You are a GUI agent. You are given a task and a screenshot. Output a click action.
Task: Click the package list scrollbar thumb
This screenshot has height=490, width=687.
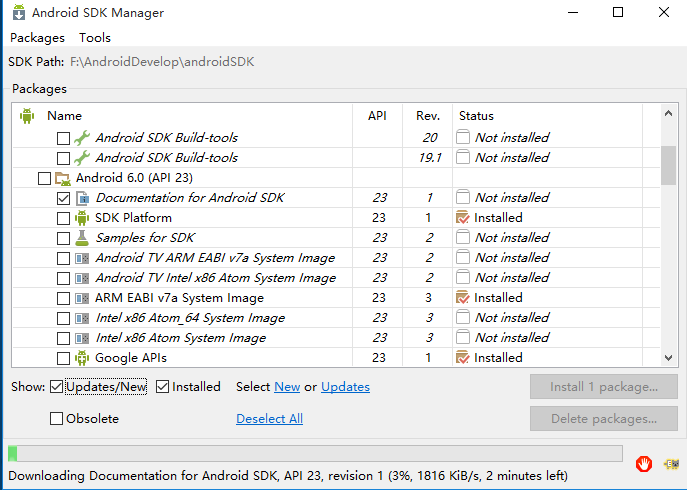pos(668,166)
